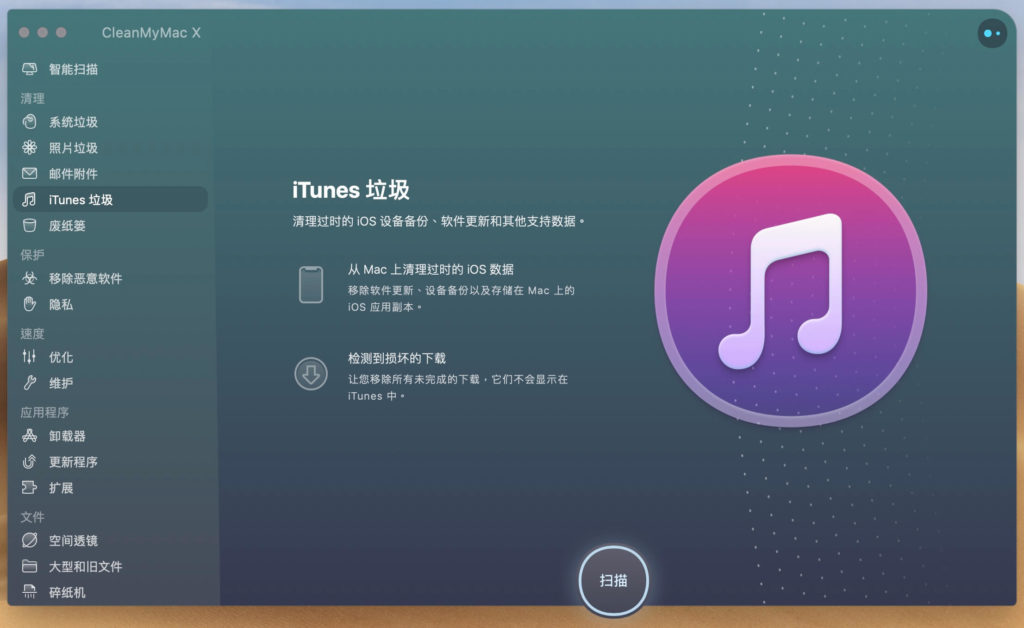The width and height of the screenshot is (1024, 628).
Task: Click the 保护 section label
Action: point(32,255)
